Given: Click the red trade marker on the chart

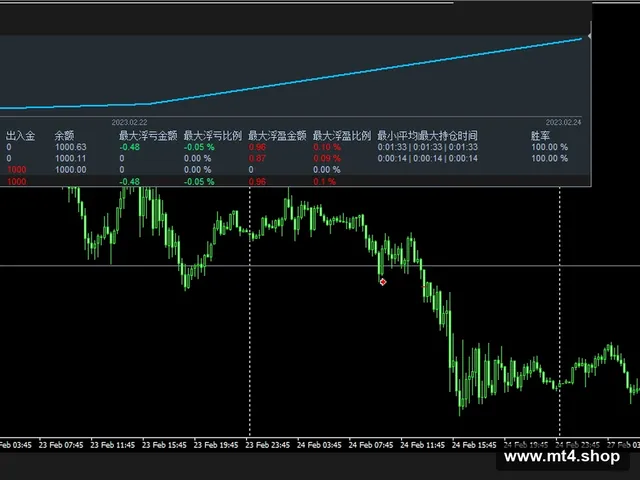Looking at the screenshot, I should coord(383,282).
